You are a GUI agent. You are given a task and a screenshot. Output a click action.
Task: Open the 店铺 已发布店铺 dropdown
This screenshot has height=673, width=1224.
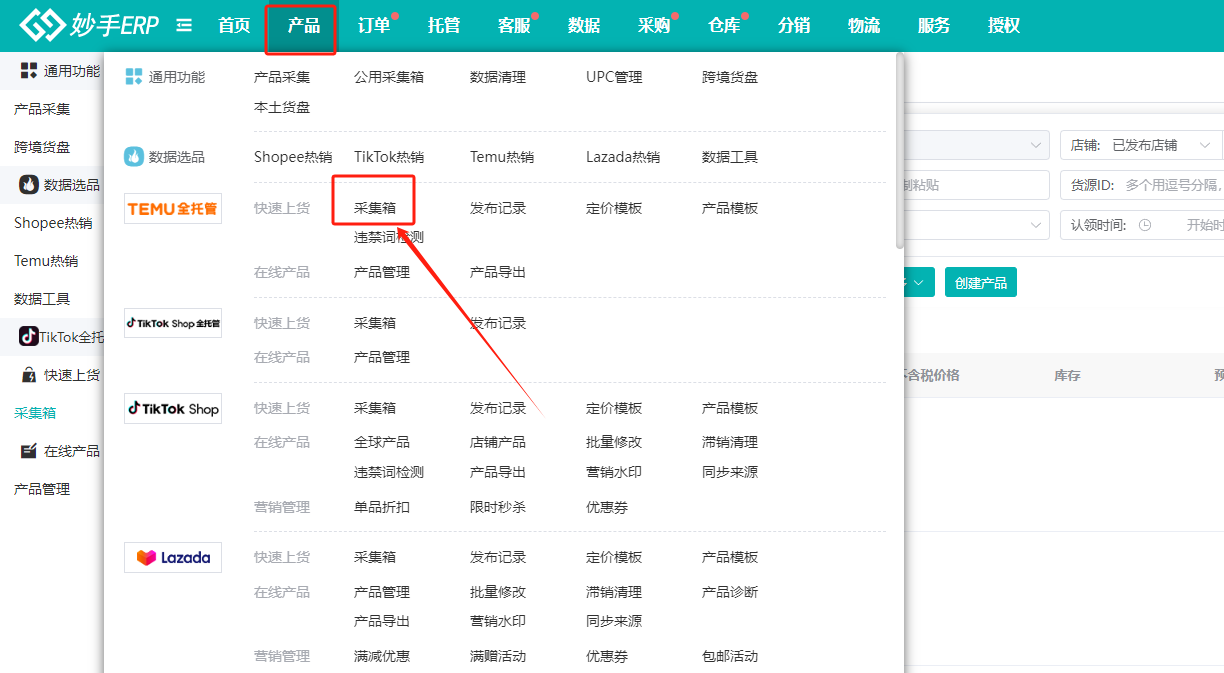tap(1141, 145)
